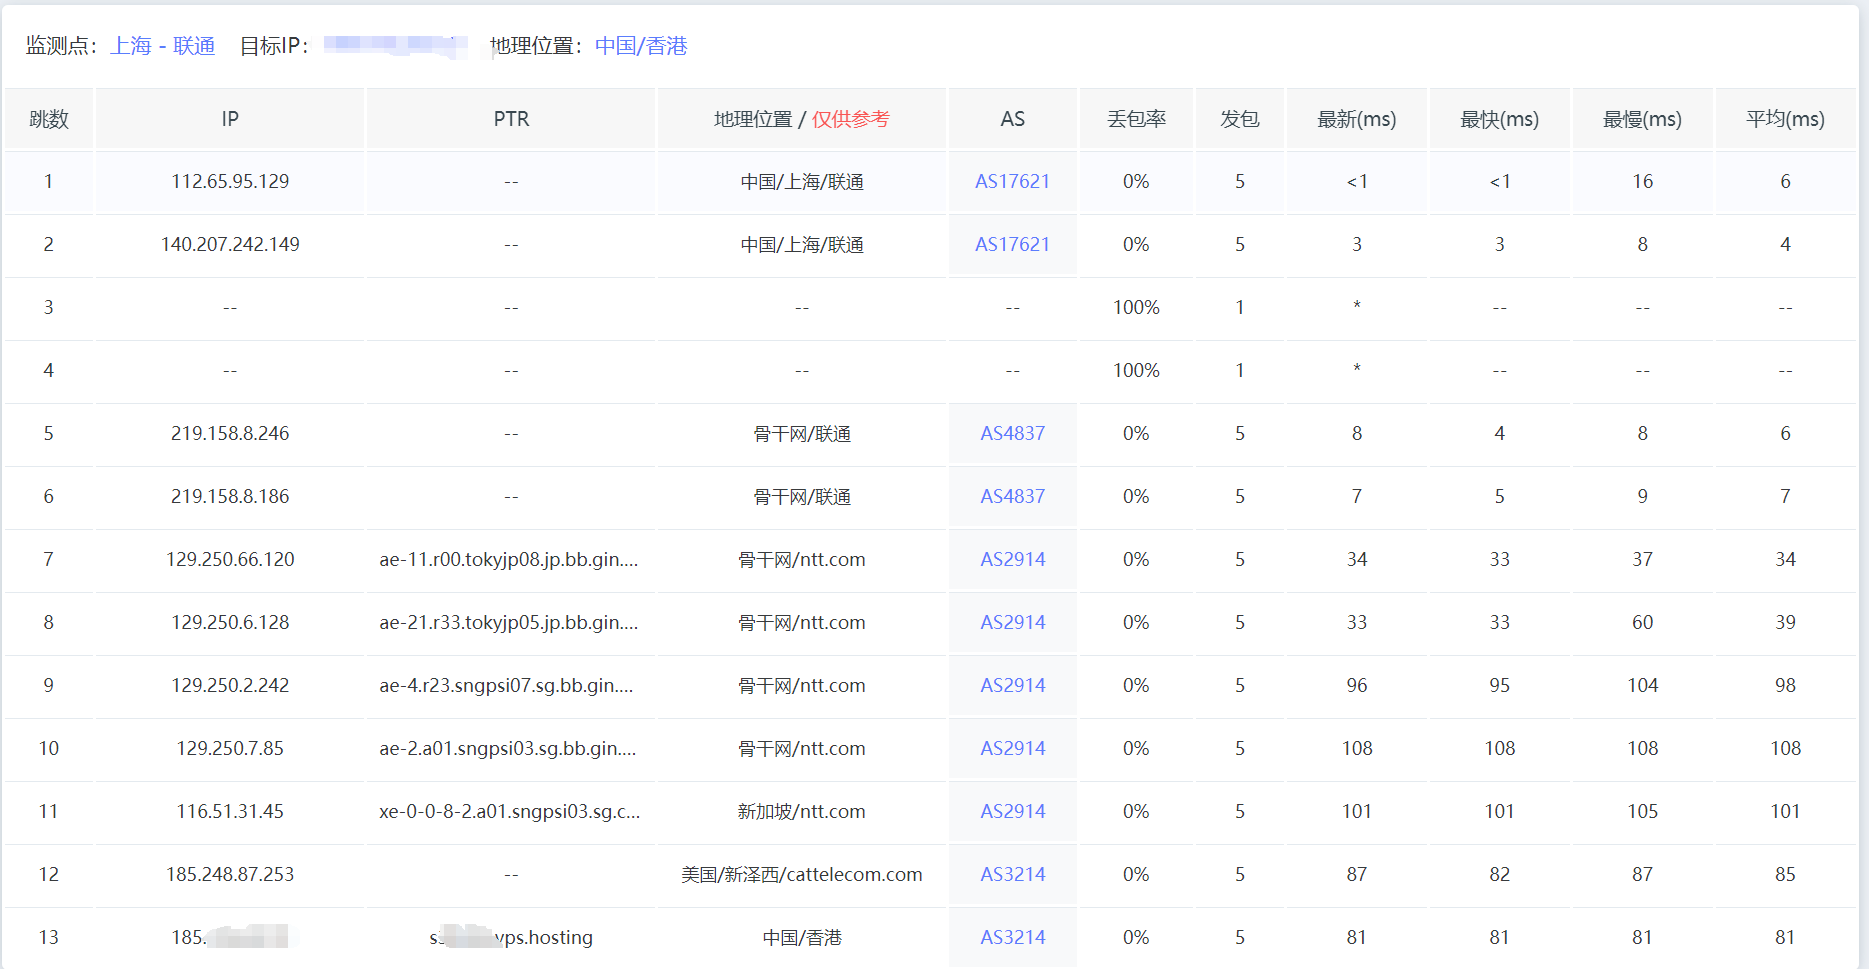Select the 最新(ms) column header
This screenshot has width=1869, height=969.
[1356, 119]
